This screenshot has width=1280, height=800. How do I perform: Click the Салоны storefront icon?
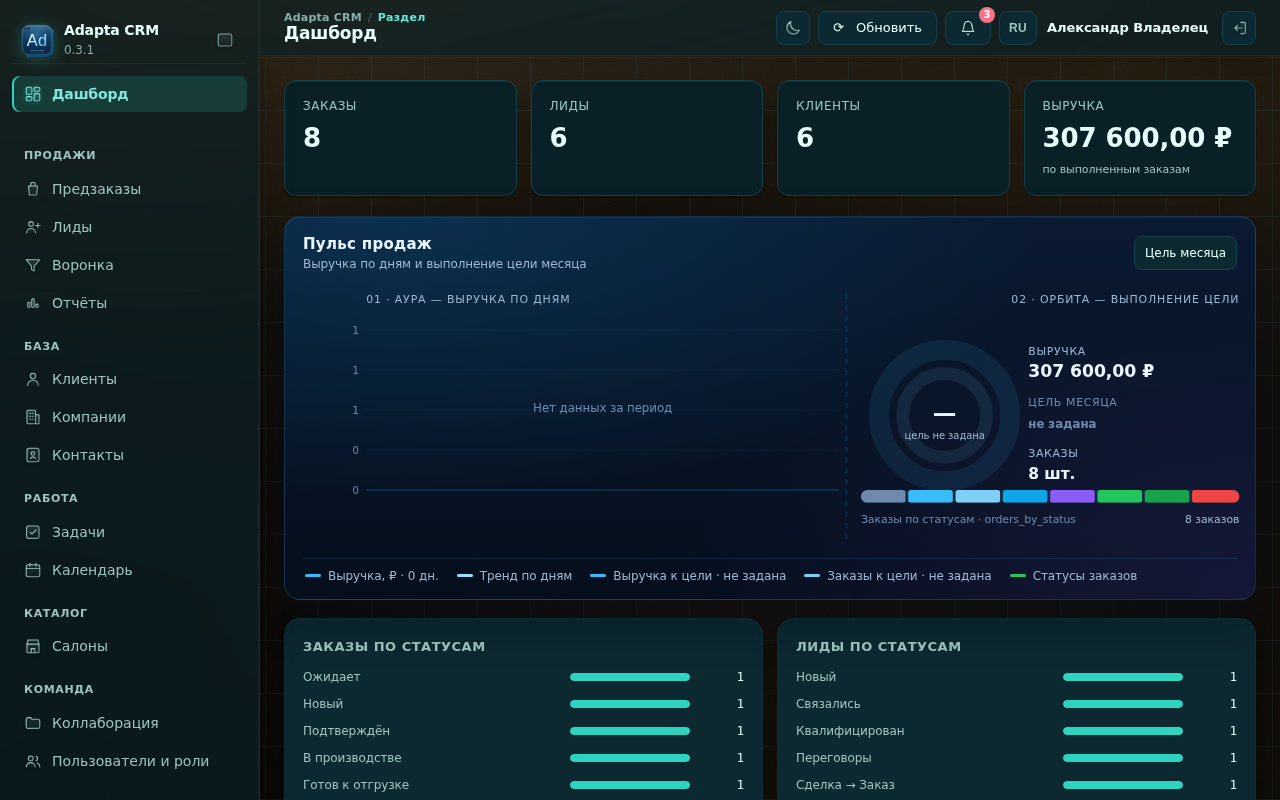(x=33, y=646)
